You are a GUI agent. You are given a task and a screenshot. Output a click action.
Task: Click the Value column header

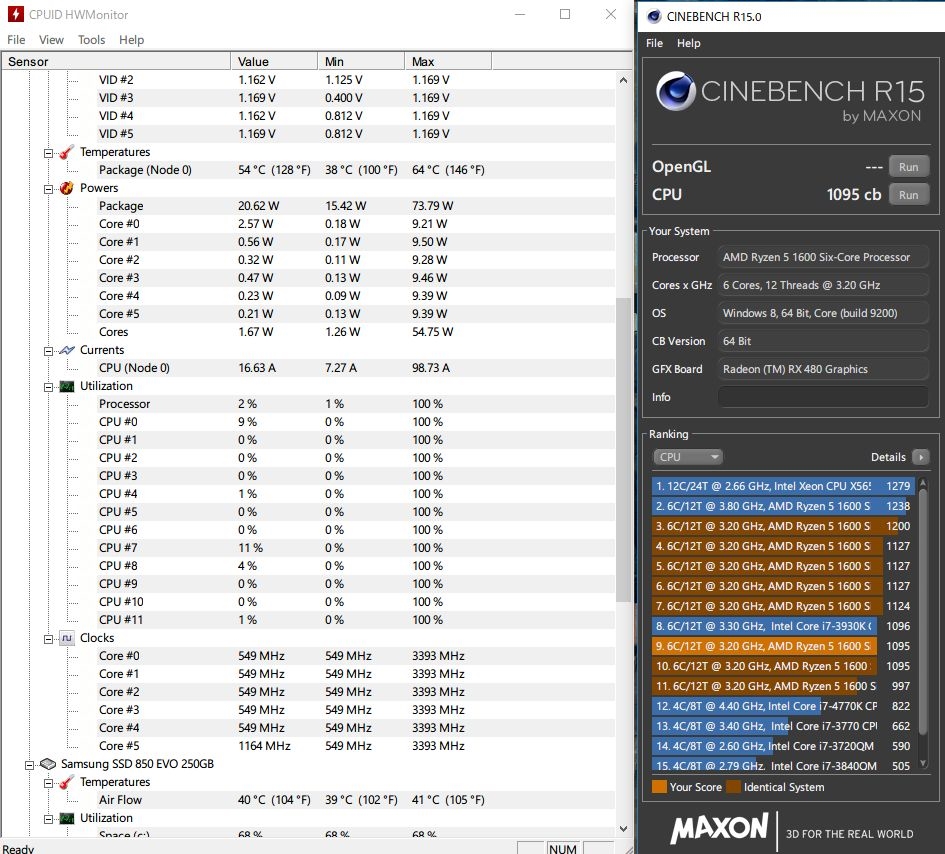pos(274,61)
